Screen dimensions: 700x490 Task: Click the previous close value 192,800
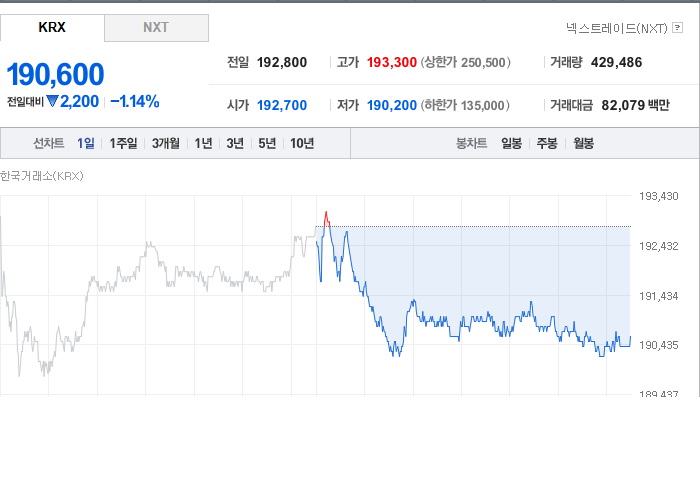pyautogui.click(x=282, y=62)
